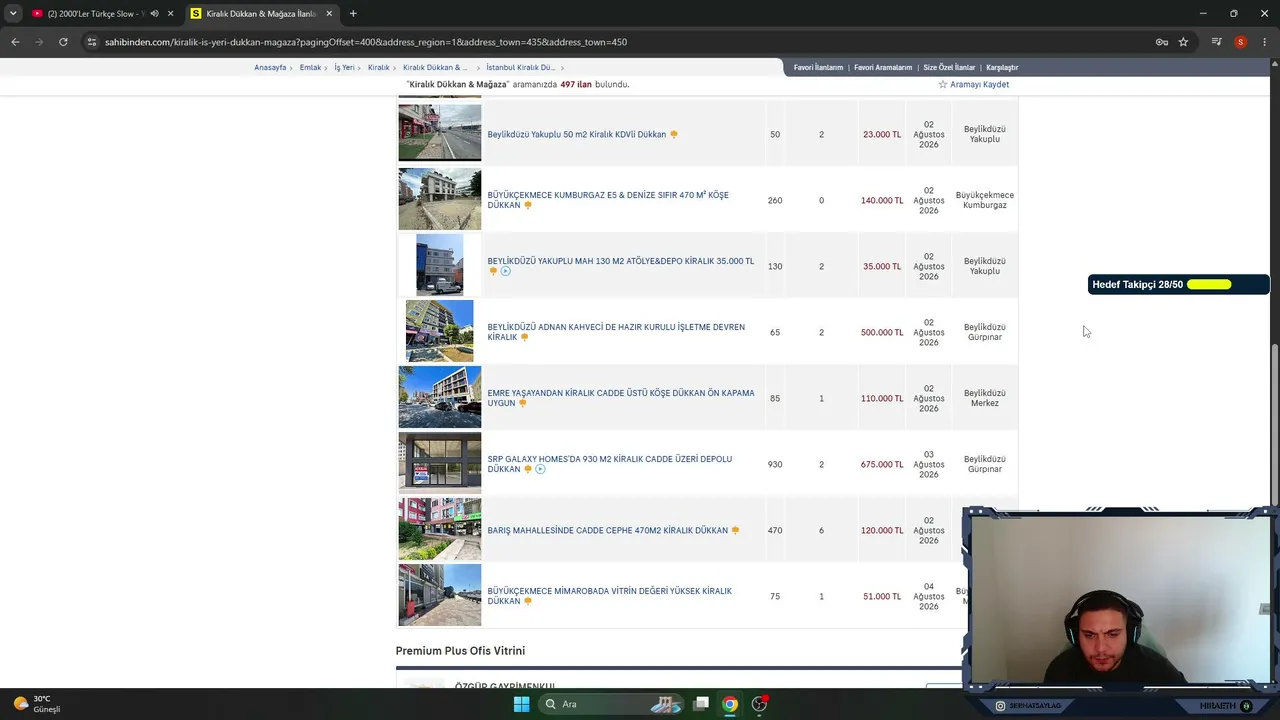Click Aramayı Kaydet to save search

point(979,85)
